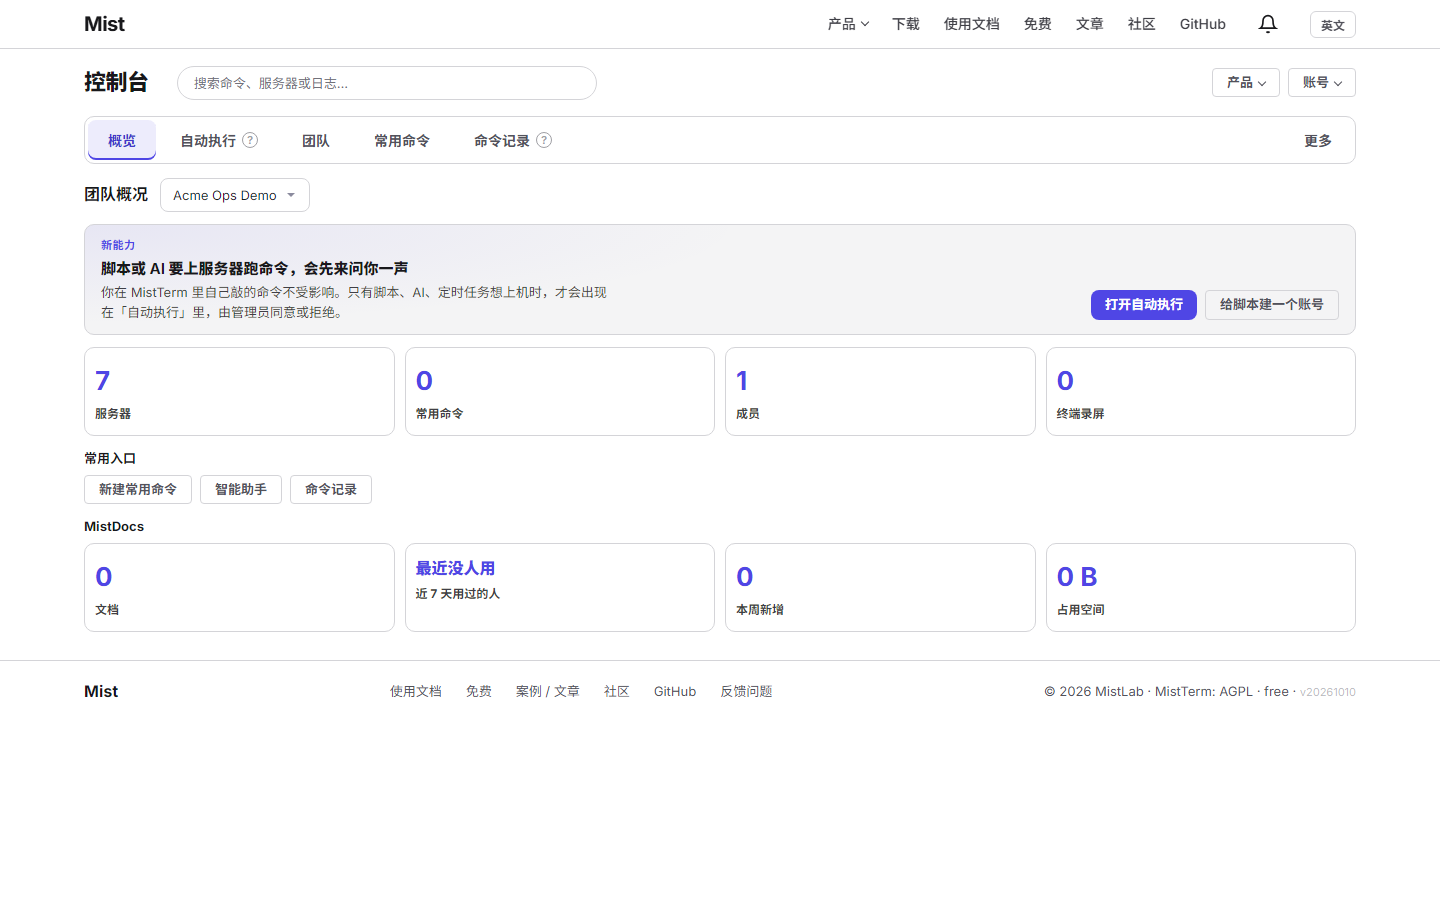Image resolution: width=1440 pixels, height=900 pixels.
Task: Click the 智能助手 shortcut button
Action: coord(241,489)
